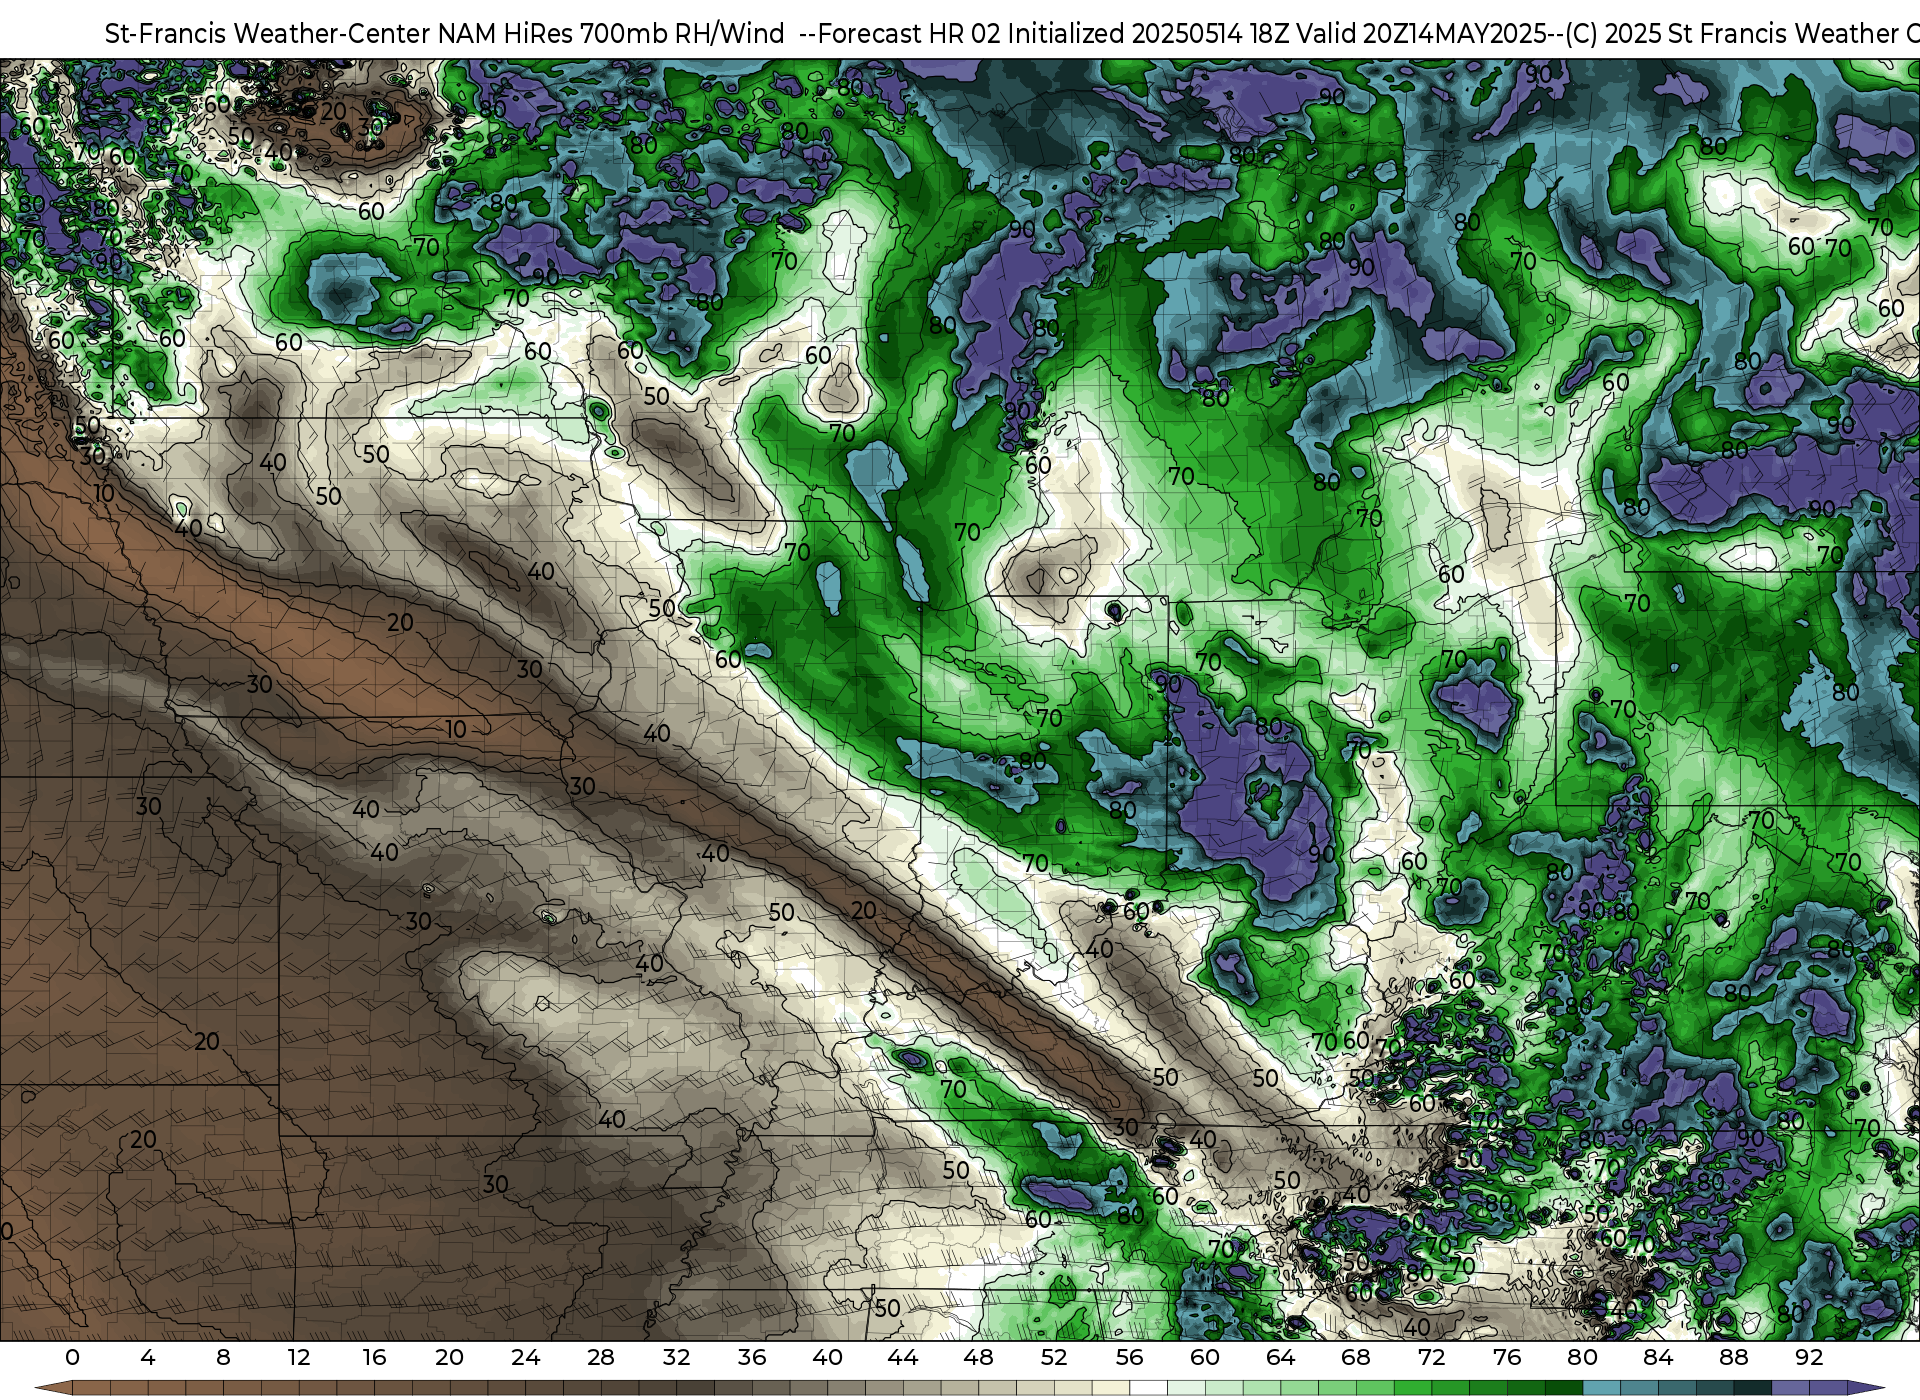Click the colorbar tick label '12'
1920x1400 pixels.
pos(299,1357)
